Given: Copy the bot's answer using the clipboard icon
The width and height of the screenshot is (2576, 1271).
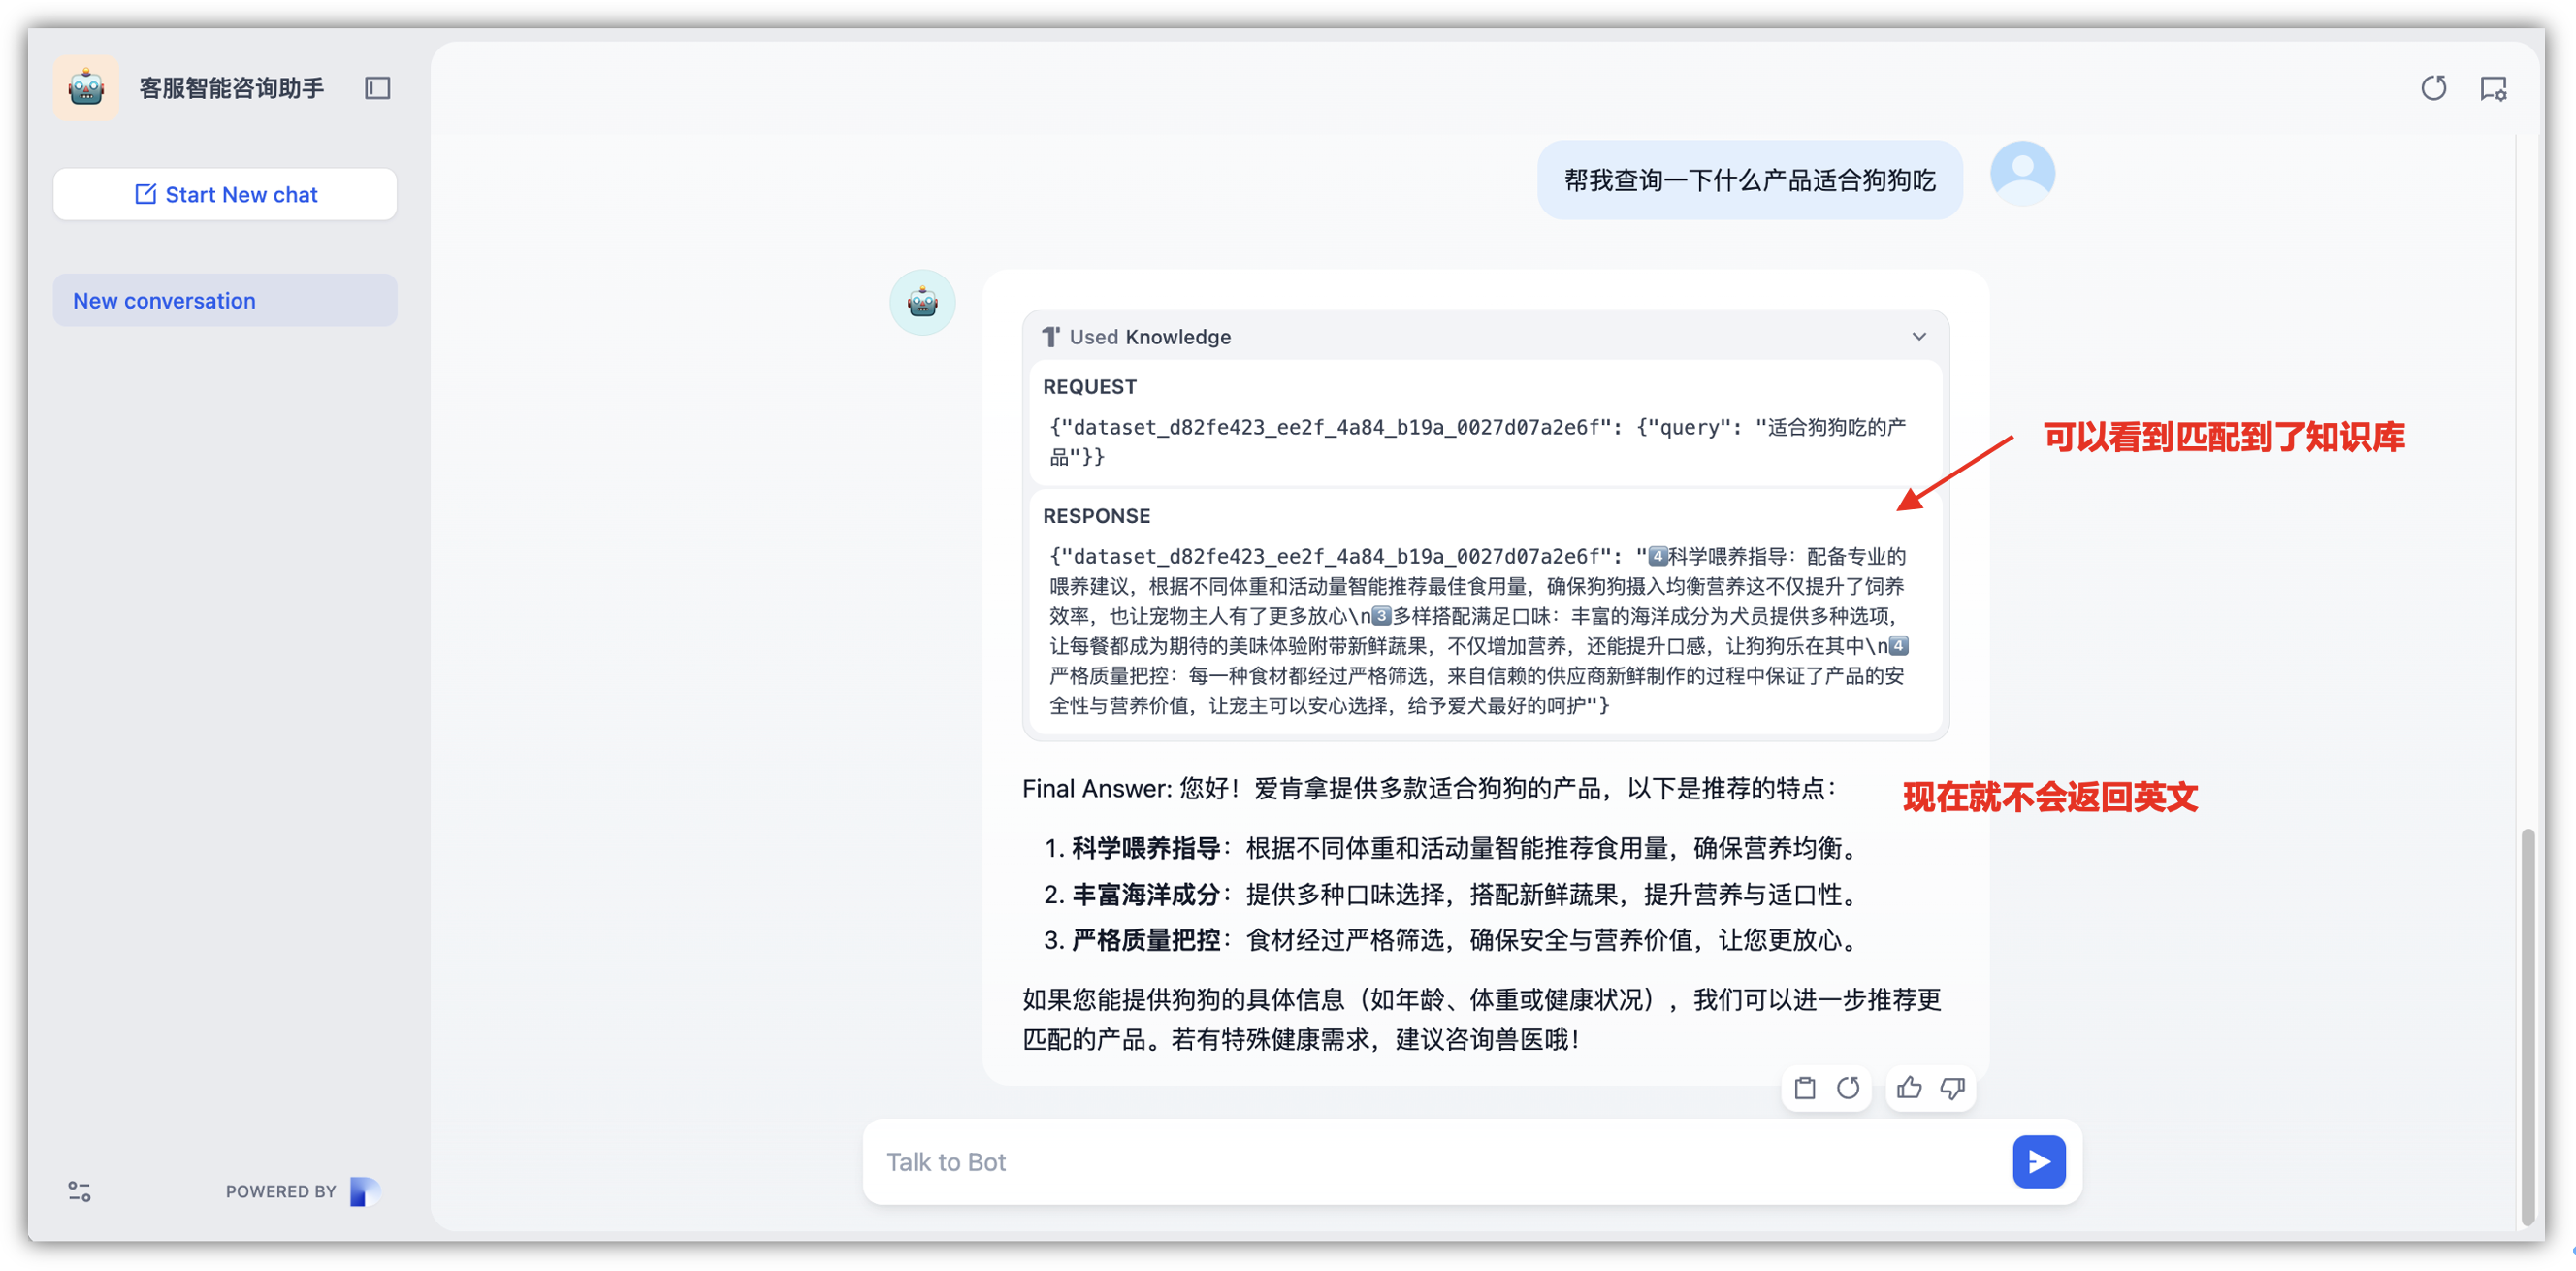Looking at the screenshot, I should [1805, 1088].
